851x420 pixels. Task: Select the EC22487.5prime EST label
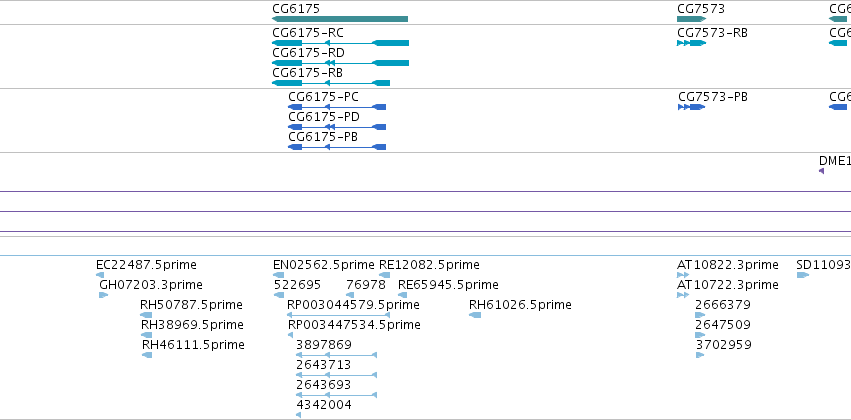coord(147,265)
